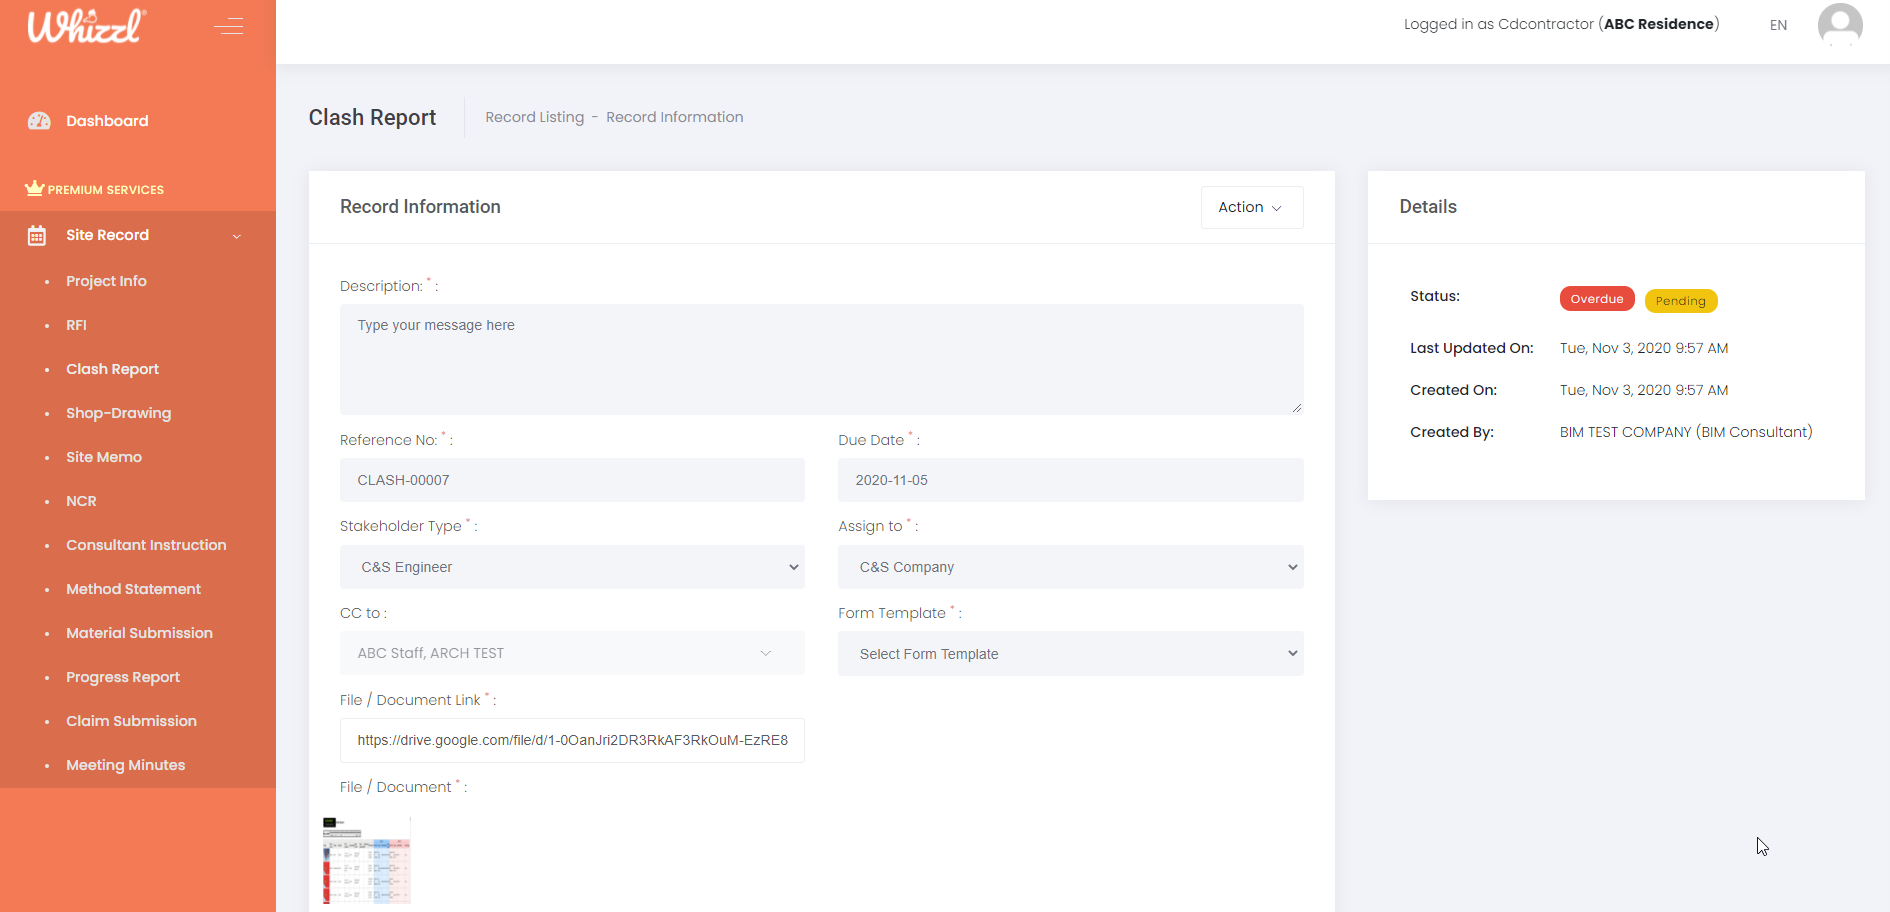The width and height of the screenshot is (1890, 912).
Task: Collapse sidebar with the hamburger menu icon
Action: pyautogui.click(x=228, y=26)
